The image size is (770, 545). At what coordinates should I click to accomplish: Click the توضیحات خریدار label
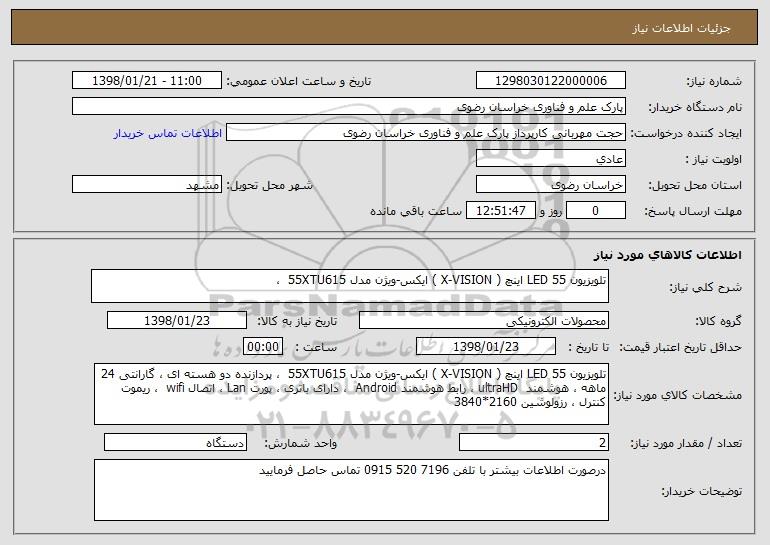(x=702, y=491)
